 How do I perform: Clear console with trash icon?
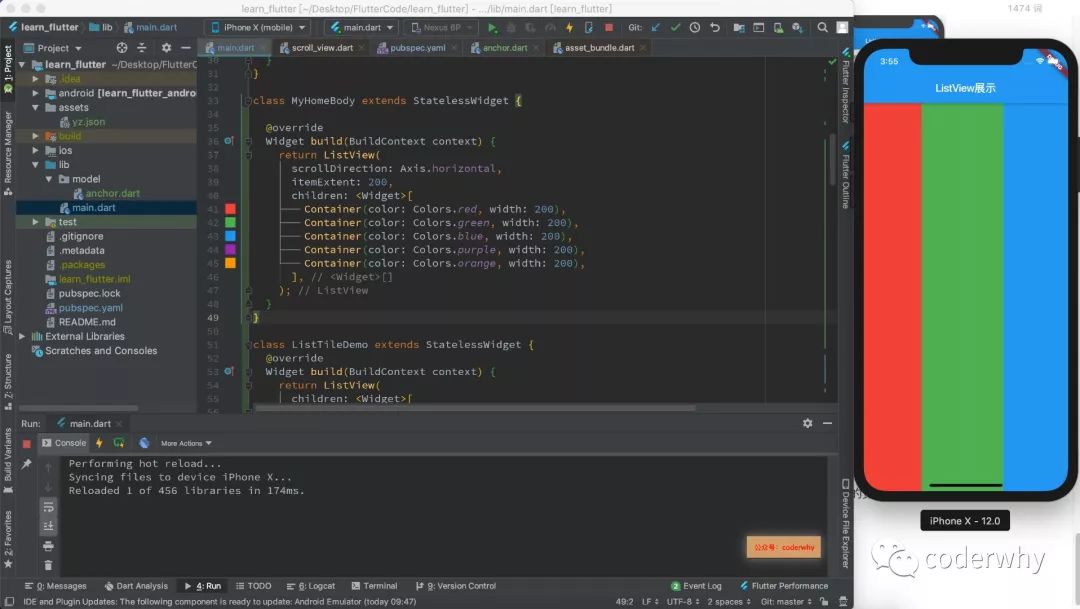48,566
